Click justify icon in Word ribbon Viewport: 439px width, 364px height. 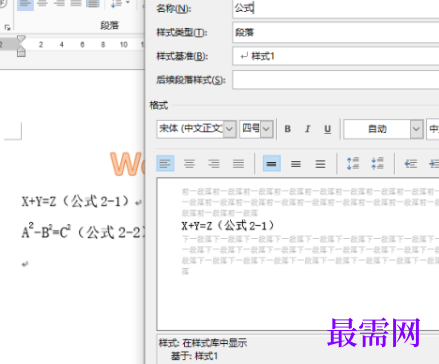(x=76, y=4)
